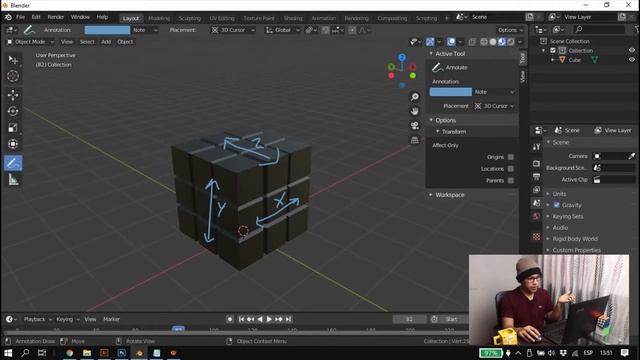640x360 pixels.
Task: Click the outliner search field
Action: coord(599,29)
